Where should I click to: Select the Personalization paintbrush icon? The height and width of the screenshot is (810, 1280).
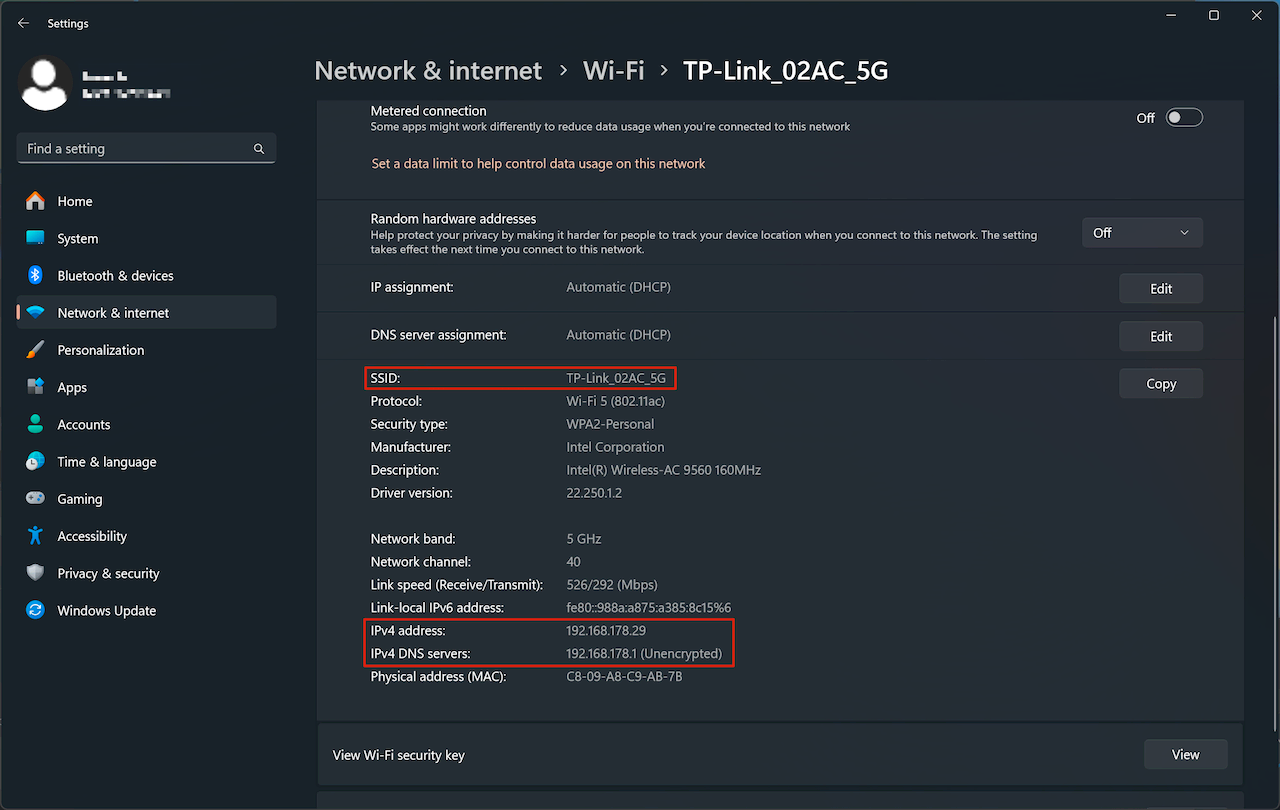point(35,349)
